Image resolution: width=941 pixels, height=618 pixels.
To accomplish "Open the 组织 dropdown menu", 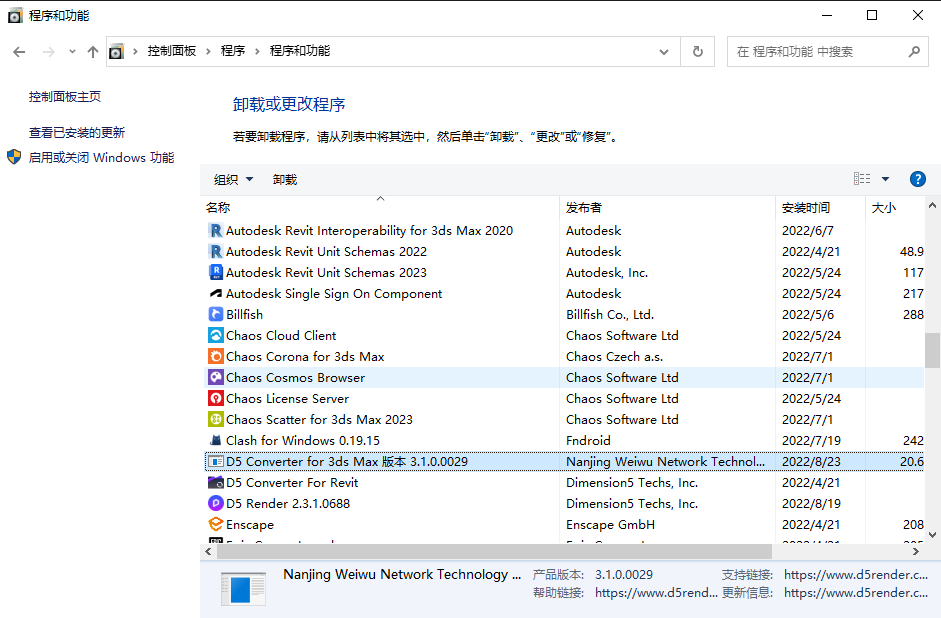I will click(x=233, y=179).
